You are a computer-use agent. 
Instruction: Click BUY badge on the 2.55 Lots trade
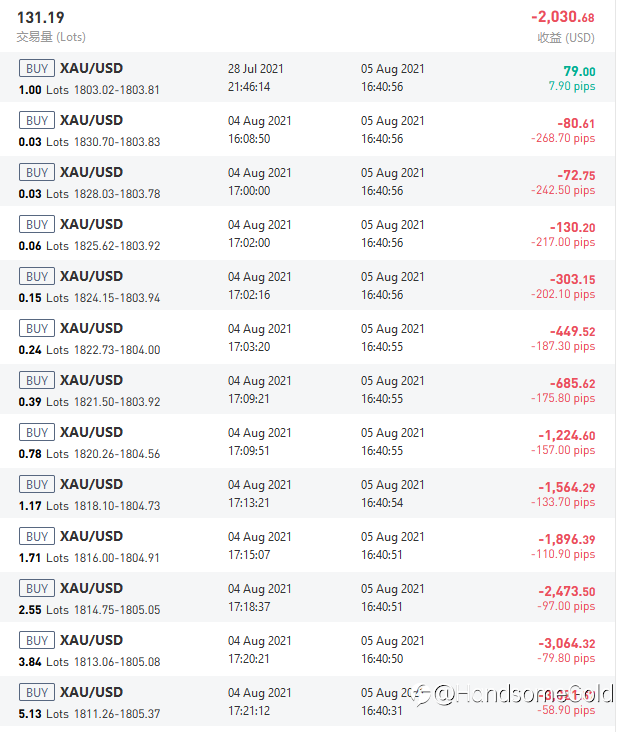[37, 588]
